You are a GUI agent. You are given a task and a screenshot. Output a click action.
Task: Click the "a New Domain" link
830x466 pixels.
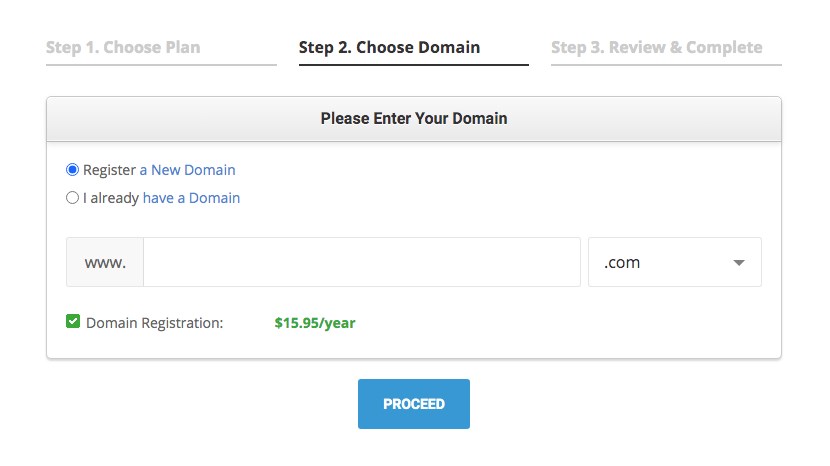pyautogui.click(x=187, y=170)
